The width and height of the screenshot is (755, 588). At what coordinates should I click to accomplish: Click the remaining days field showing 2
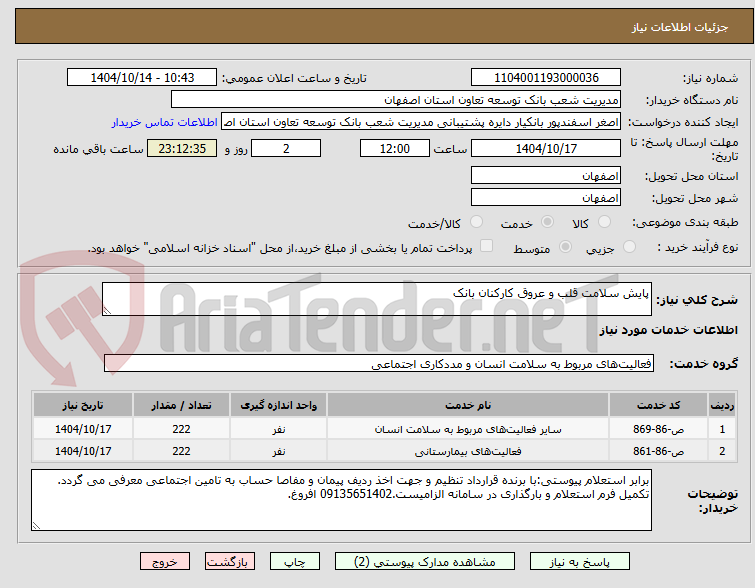coord(286,148)
